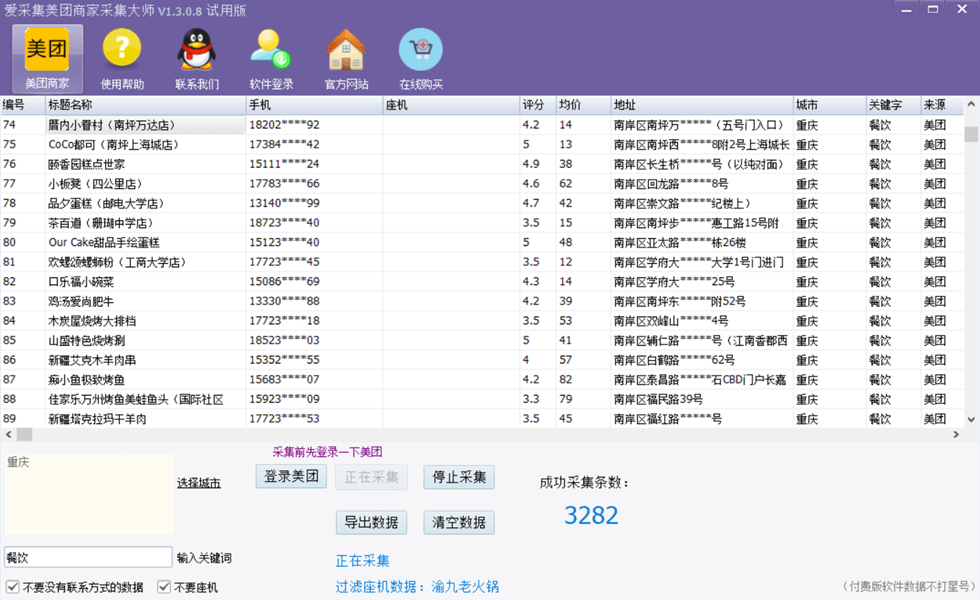The height and width of the screenshot is (600, 980).
Task: Select the row 小板凳（四公里店）
Action: [481, 184]
